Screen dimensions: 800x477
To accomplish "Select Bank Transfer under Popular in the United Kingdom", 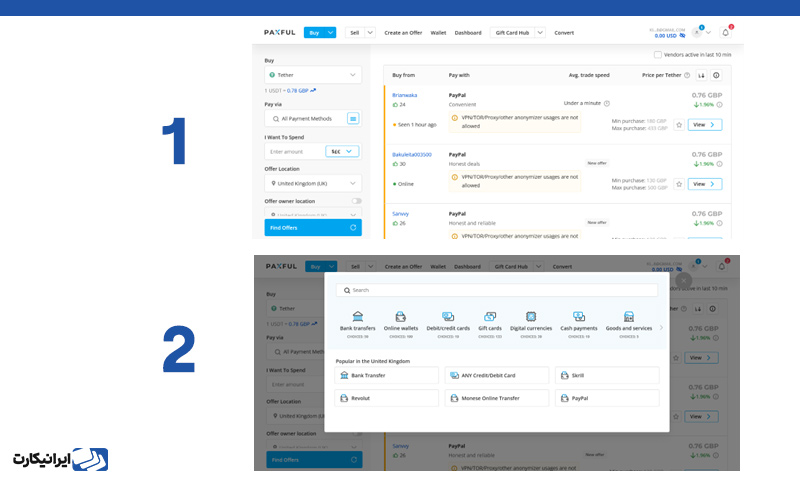I will (386, 375).
